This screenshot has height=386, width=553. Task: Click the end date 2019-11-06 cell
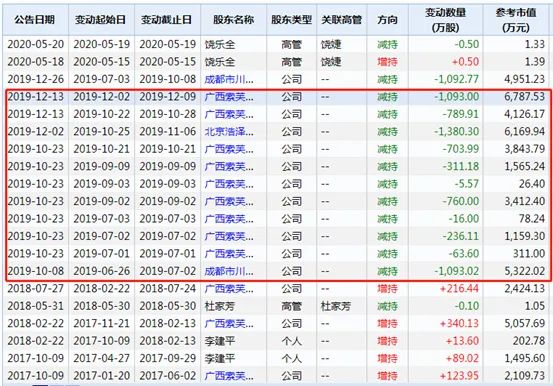(x=168, y=132)
